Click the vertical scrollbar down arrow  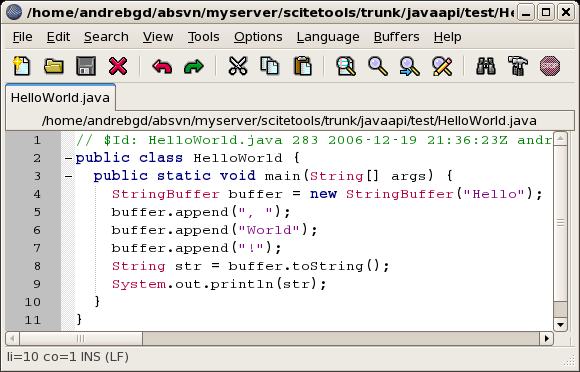pos(560,325)
